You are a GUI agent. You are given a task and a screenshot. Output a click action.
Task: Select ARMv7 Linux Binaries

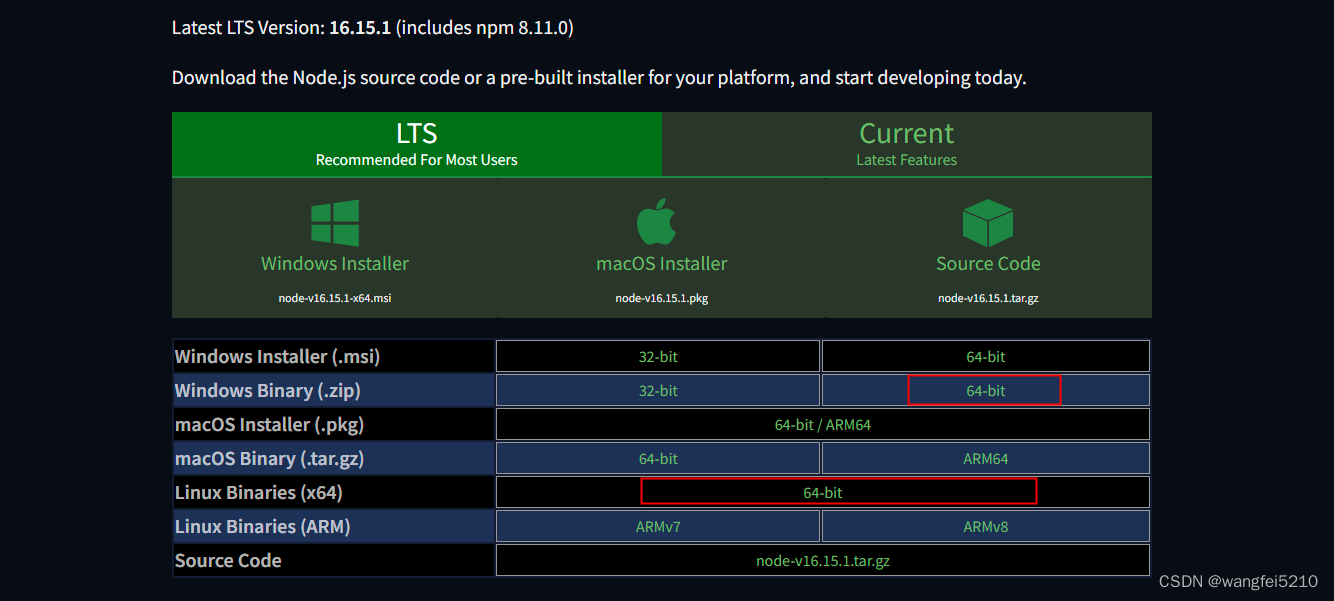click(658, 527)
